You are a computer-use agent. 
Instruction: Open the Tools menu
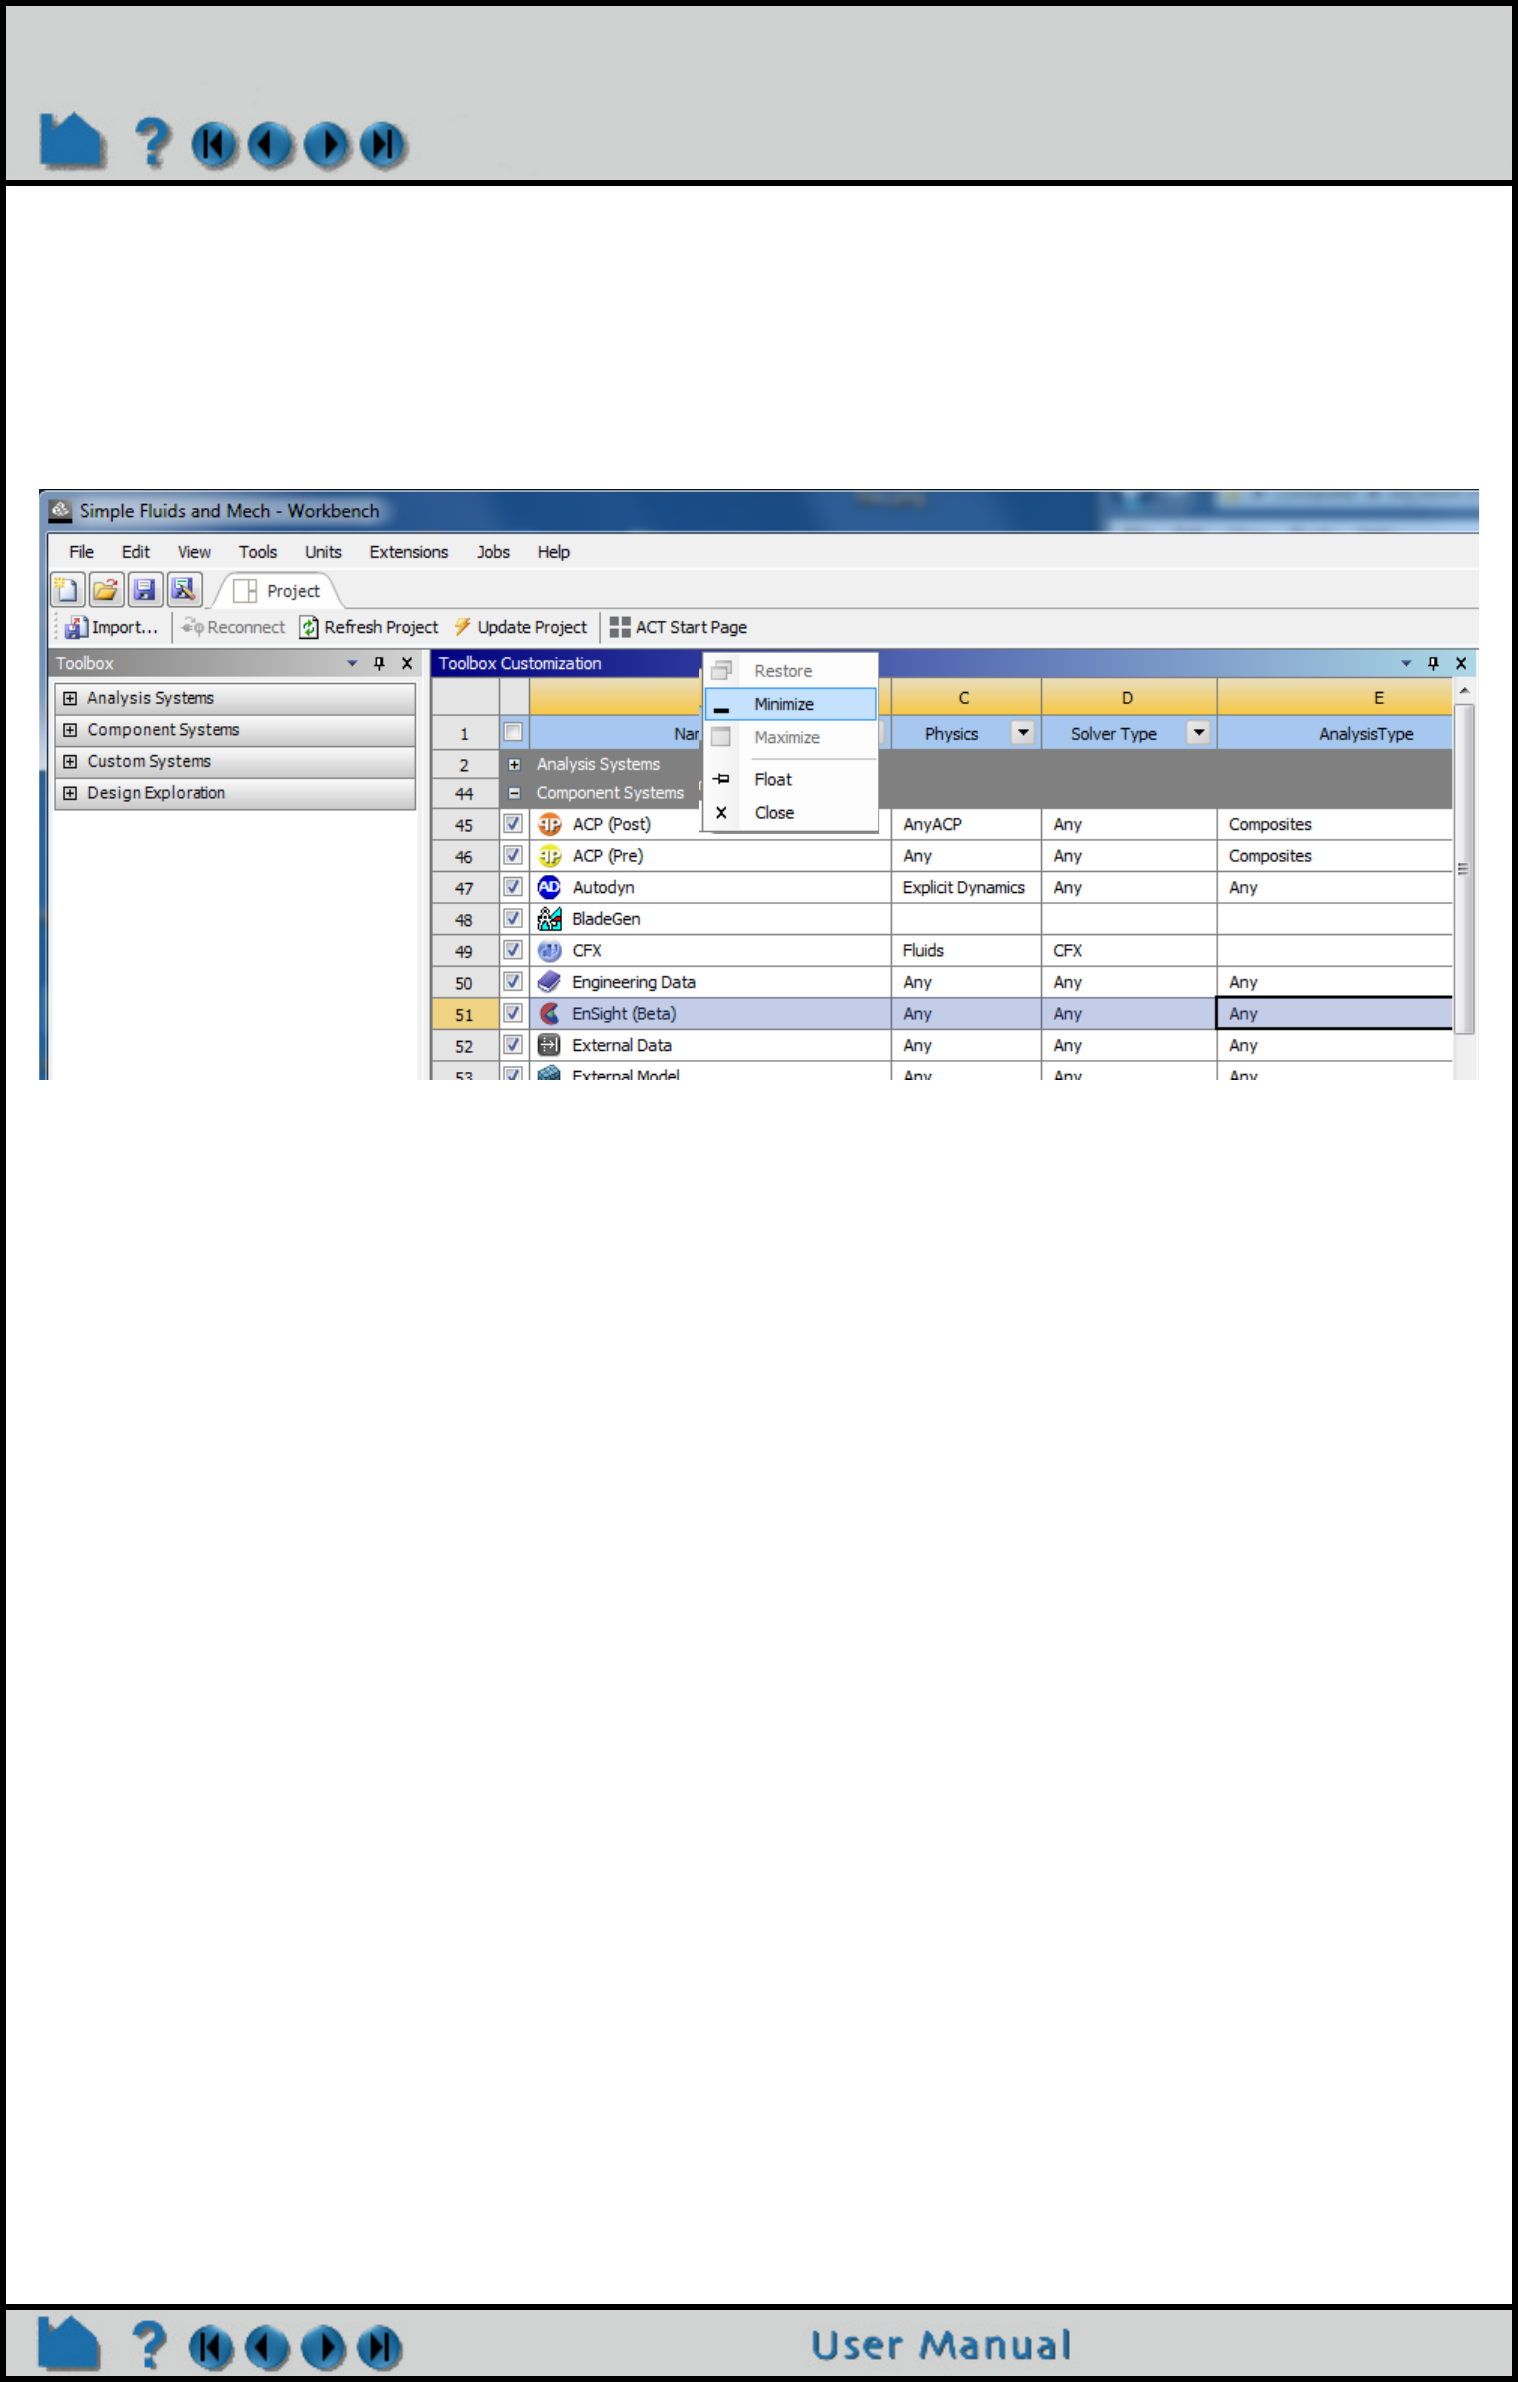[258, 552]
